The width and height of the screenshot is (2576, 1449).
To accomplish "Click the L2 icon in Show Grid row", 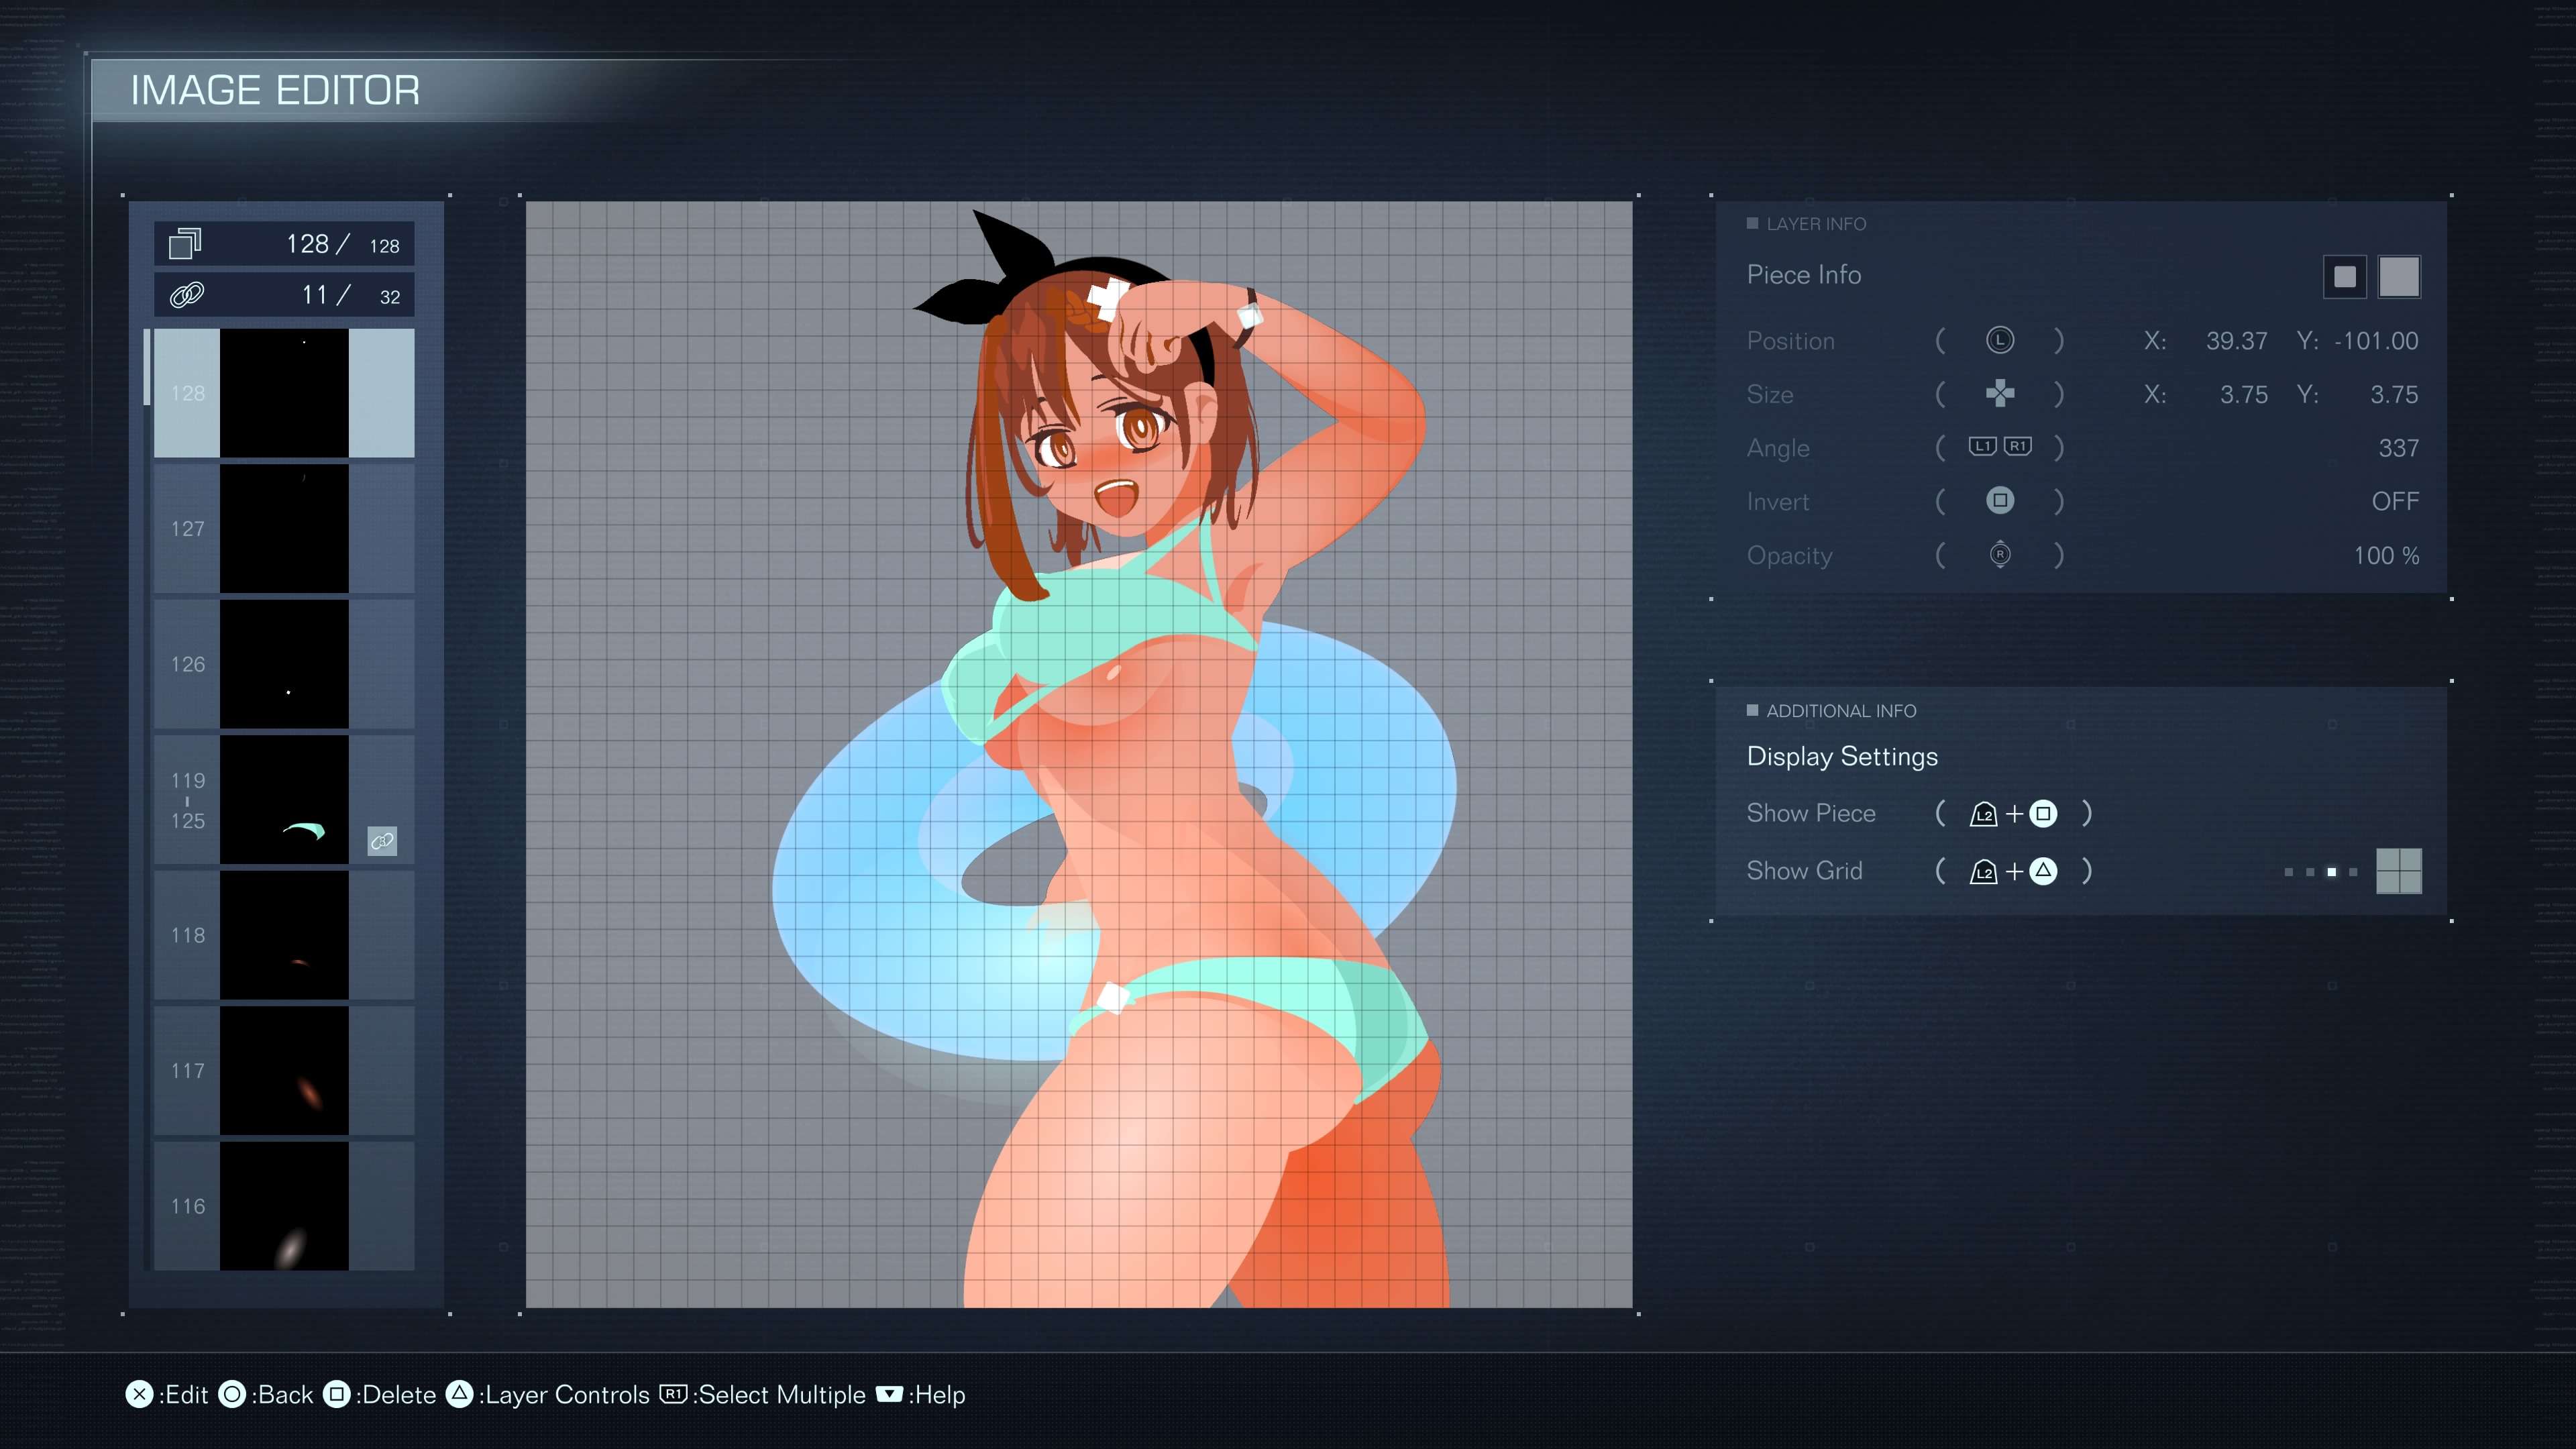I will [1983, 872].
